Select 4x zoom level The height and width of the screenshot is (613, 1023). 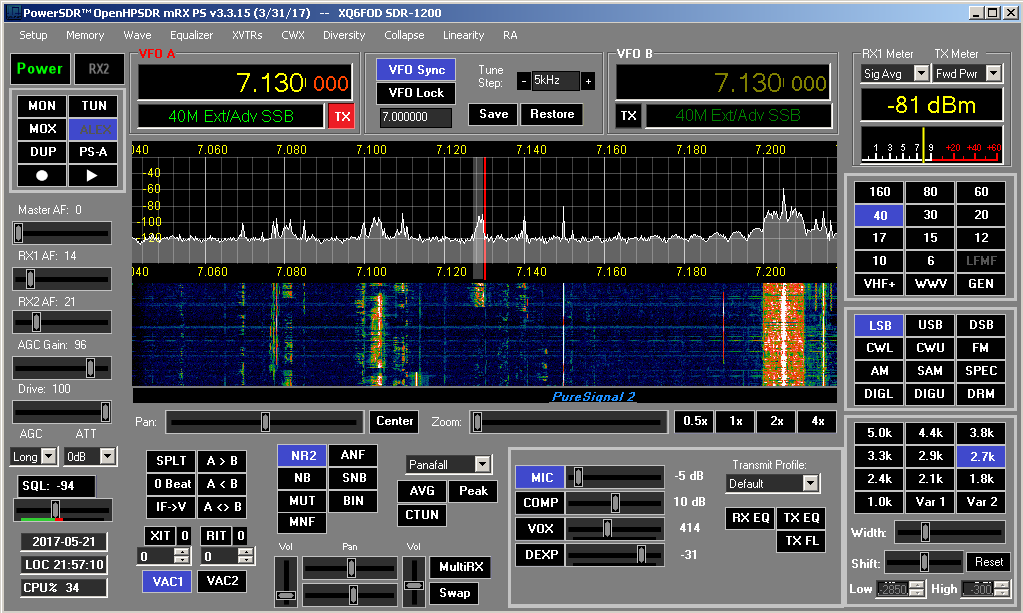click(x=818, y=421)
